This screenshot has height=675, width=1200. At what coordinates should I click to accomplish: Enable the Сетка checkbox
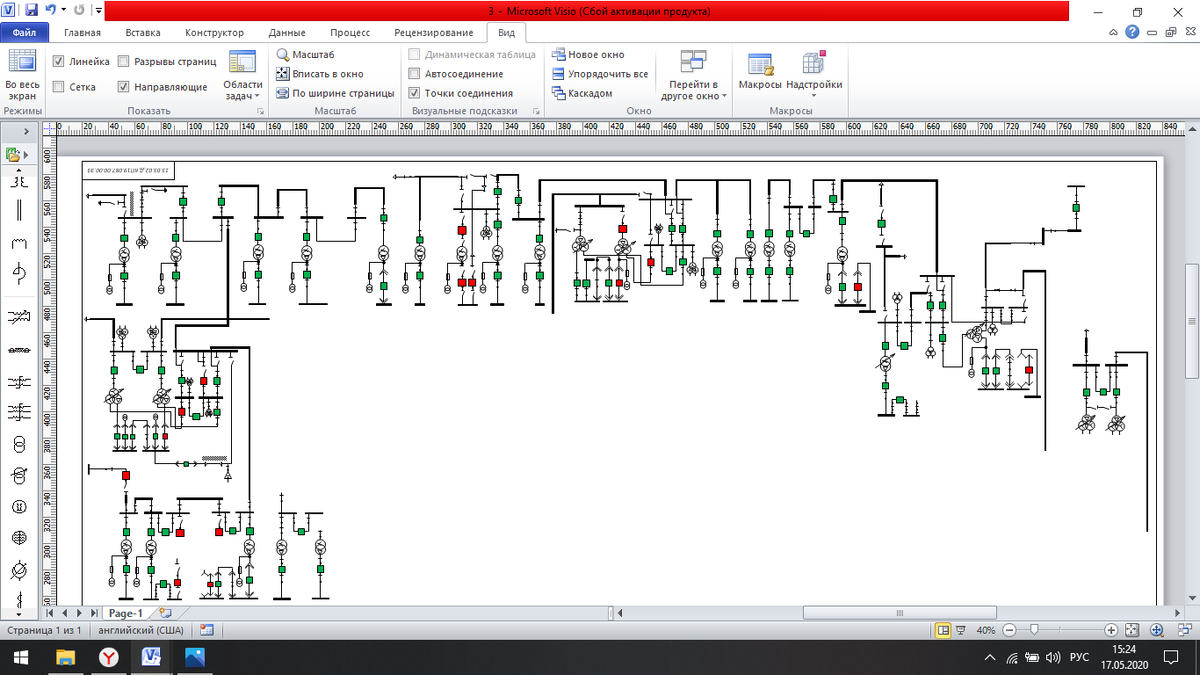point(59,87)
